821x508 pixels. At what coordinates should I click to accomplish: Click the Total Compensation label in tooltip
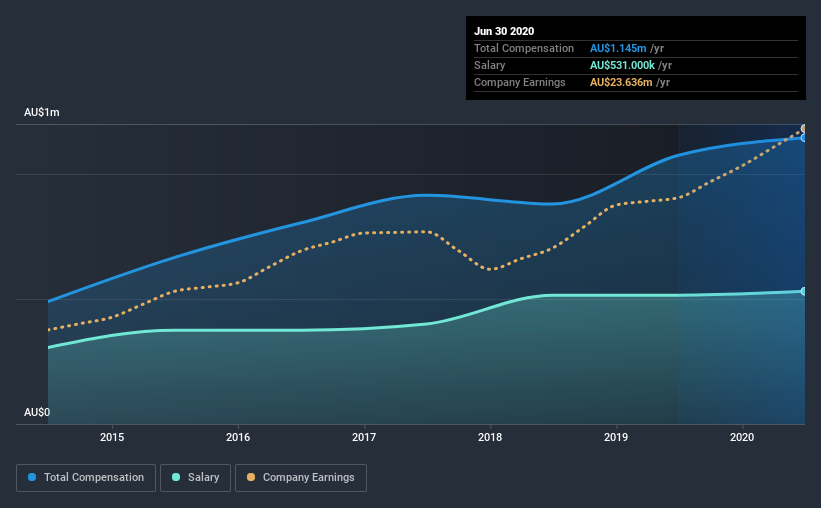(x=524, y=48)
